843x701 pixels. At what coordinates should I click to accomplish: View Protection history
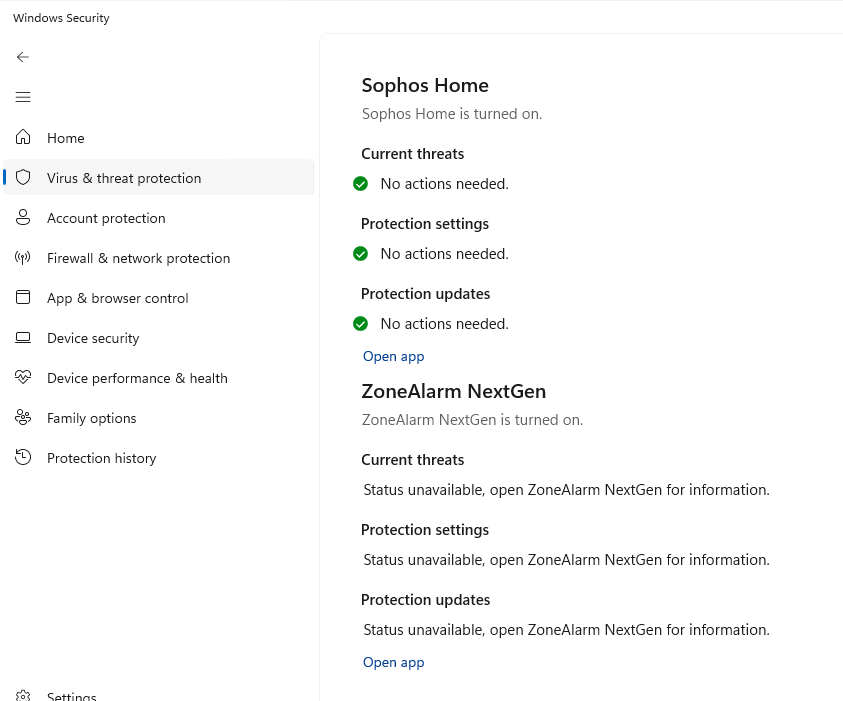(x=159, y=458)
